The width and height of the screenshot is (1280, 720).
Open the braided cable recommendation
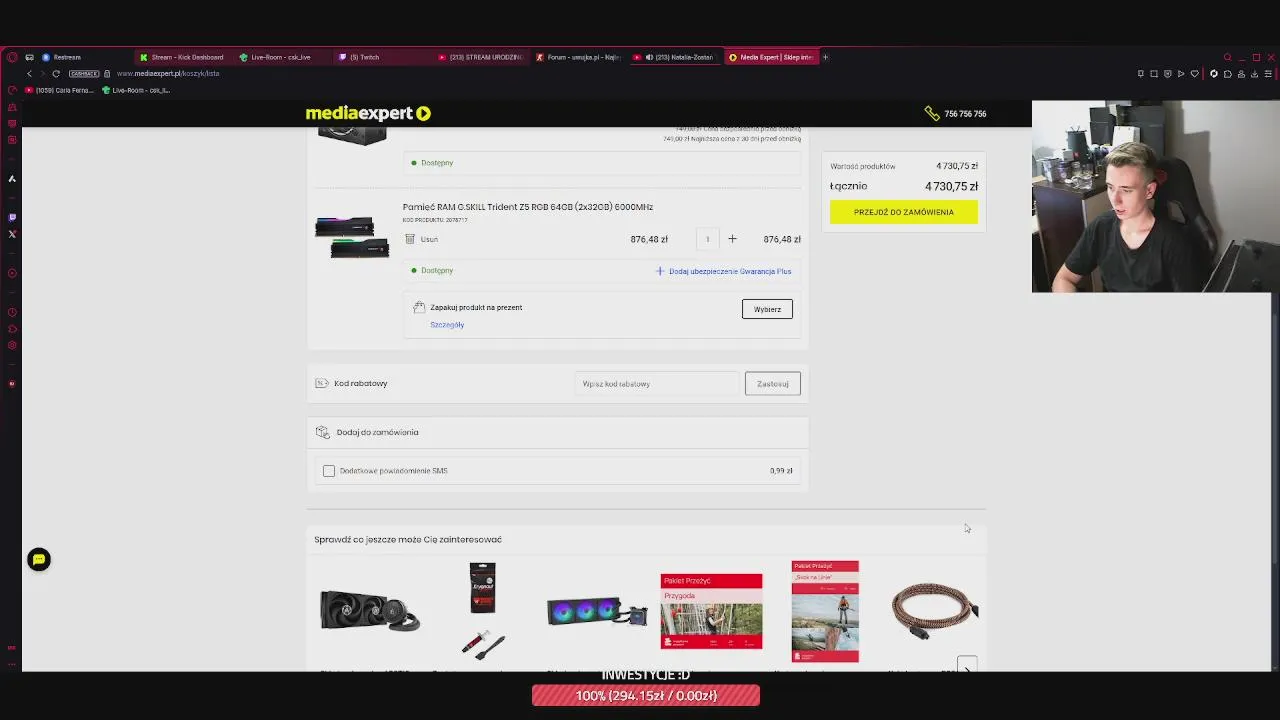935,610
